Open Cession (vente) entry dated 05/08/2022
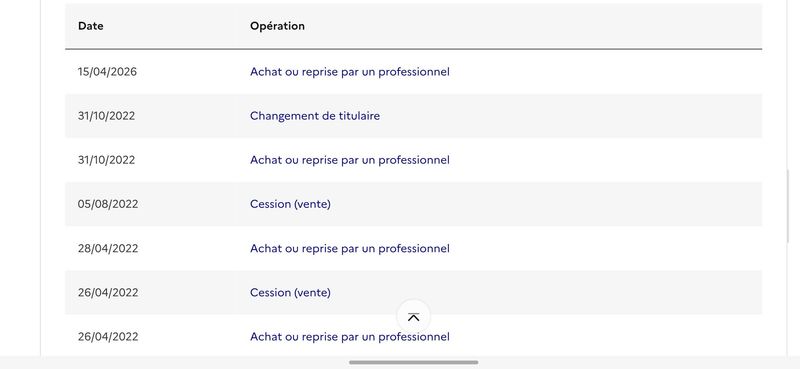Screen dimensions: 800x369 [x=290, y=204]
